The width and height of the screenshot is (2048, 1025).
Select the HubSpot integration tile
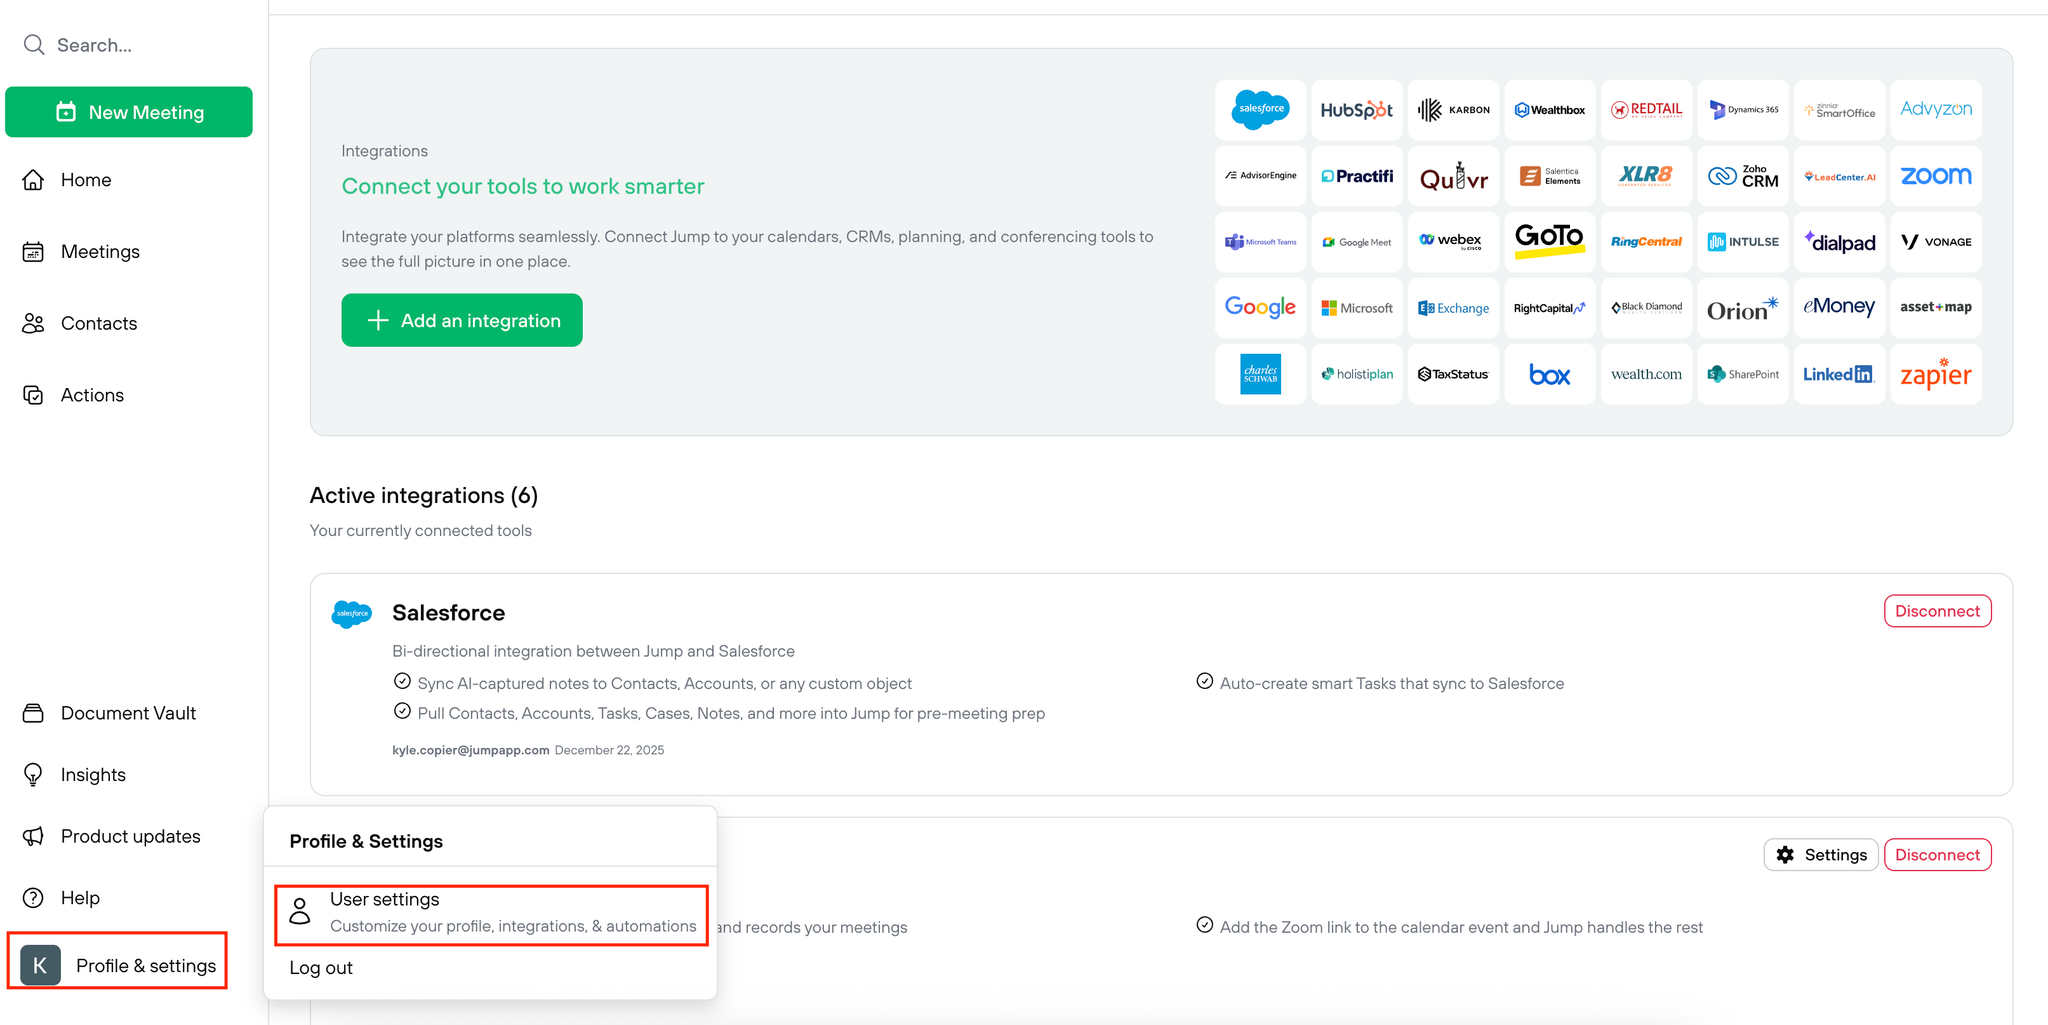(1356, 110)
